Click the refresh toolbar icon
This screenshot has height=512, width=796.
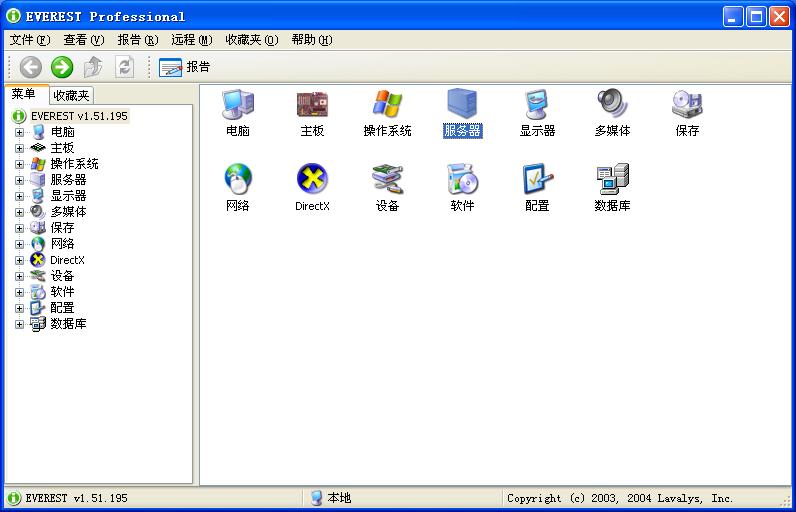click(124, 67)
